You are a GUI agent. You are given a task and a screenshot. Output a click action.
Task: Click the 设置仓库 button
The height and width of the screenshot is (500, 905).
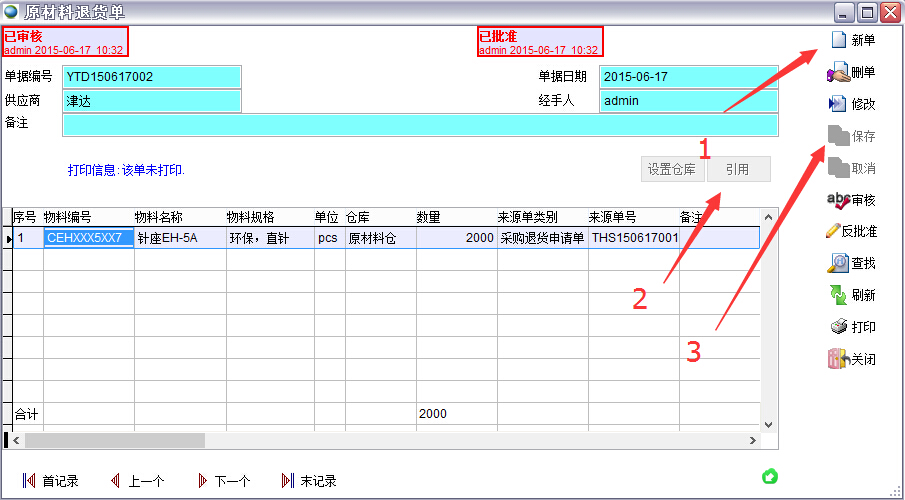tap(672, 169)
